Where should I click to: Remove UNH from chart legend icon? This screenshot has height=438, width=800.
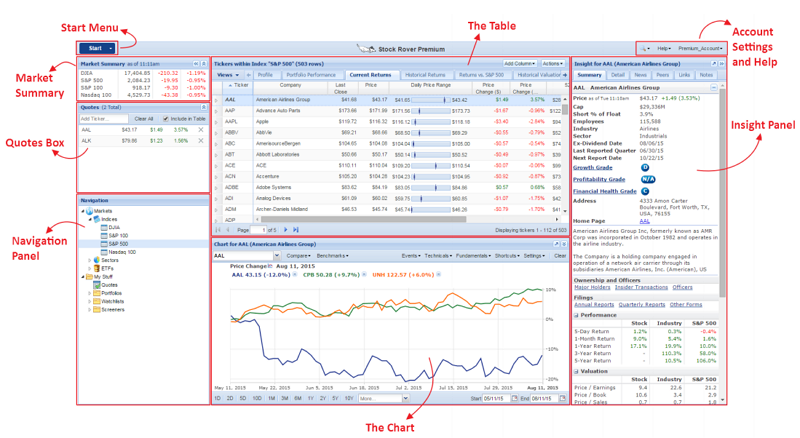click(438, 275)
